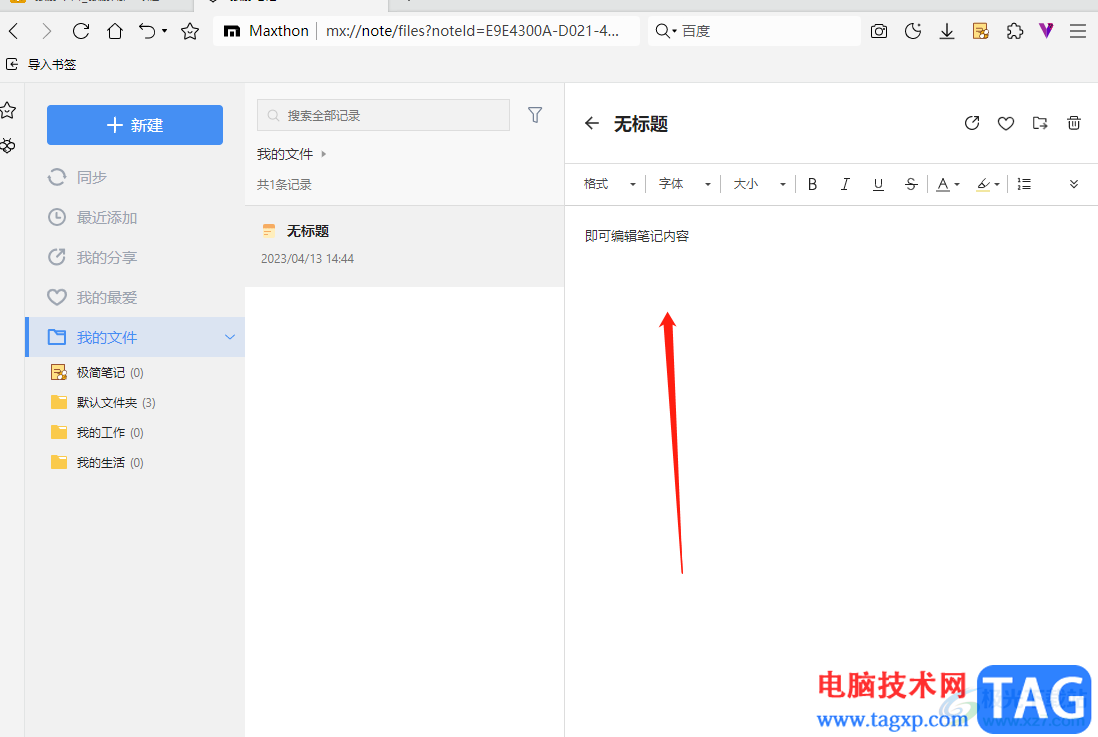Click the purple V wallet icon

coord(1046,30)
